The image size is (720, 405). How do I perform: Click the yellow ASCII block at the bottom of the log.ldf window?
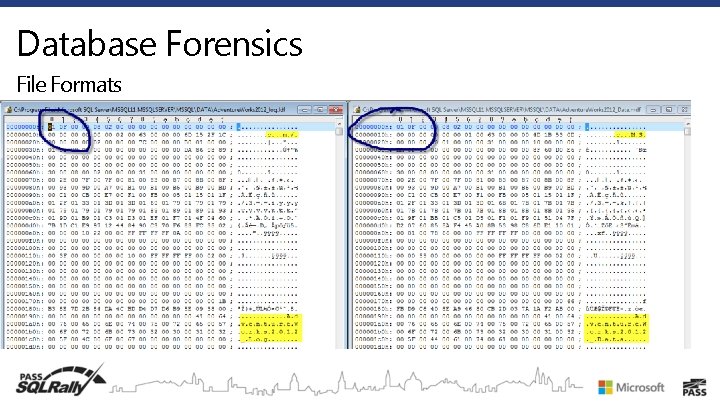point(270,328)
